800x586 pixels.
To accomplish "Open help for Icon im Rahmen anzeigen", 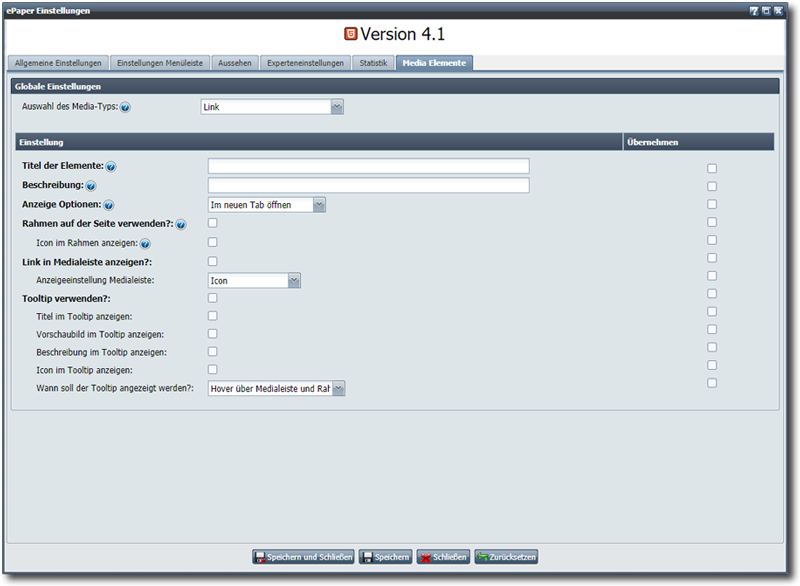I will pos(145,244).
